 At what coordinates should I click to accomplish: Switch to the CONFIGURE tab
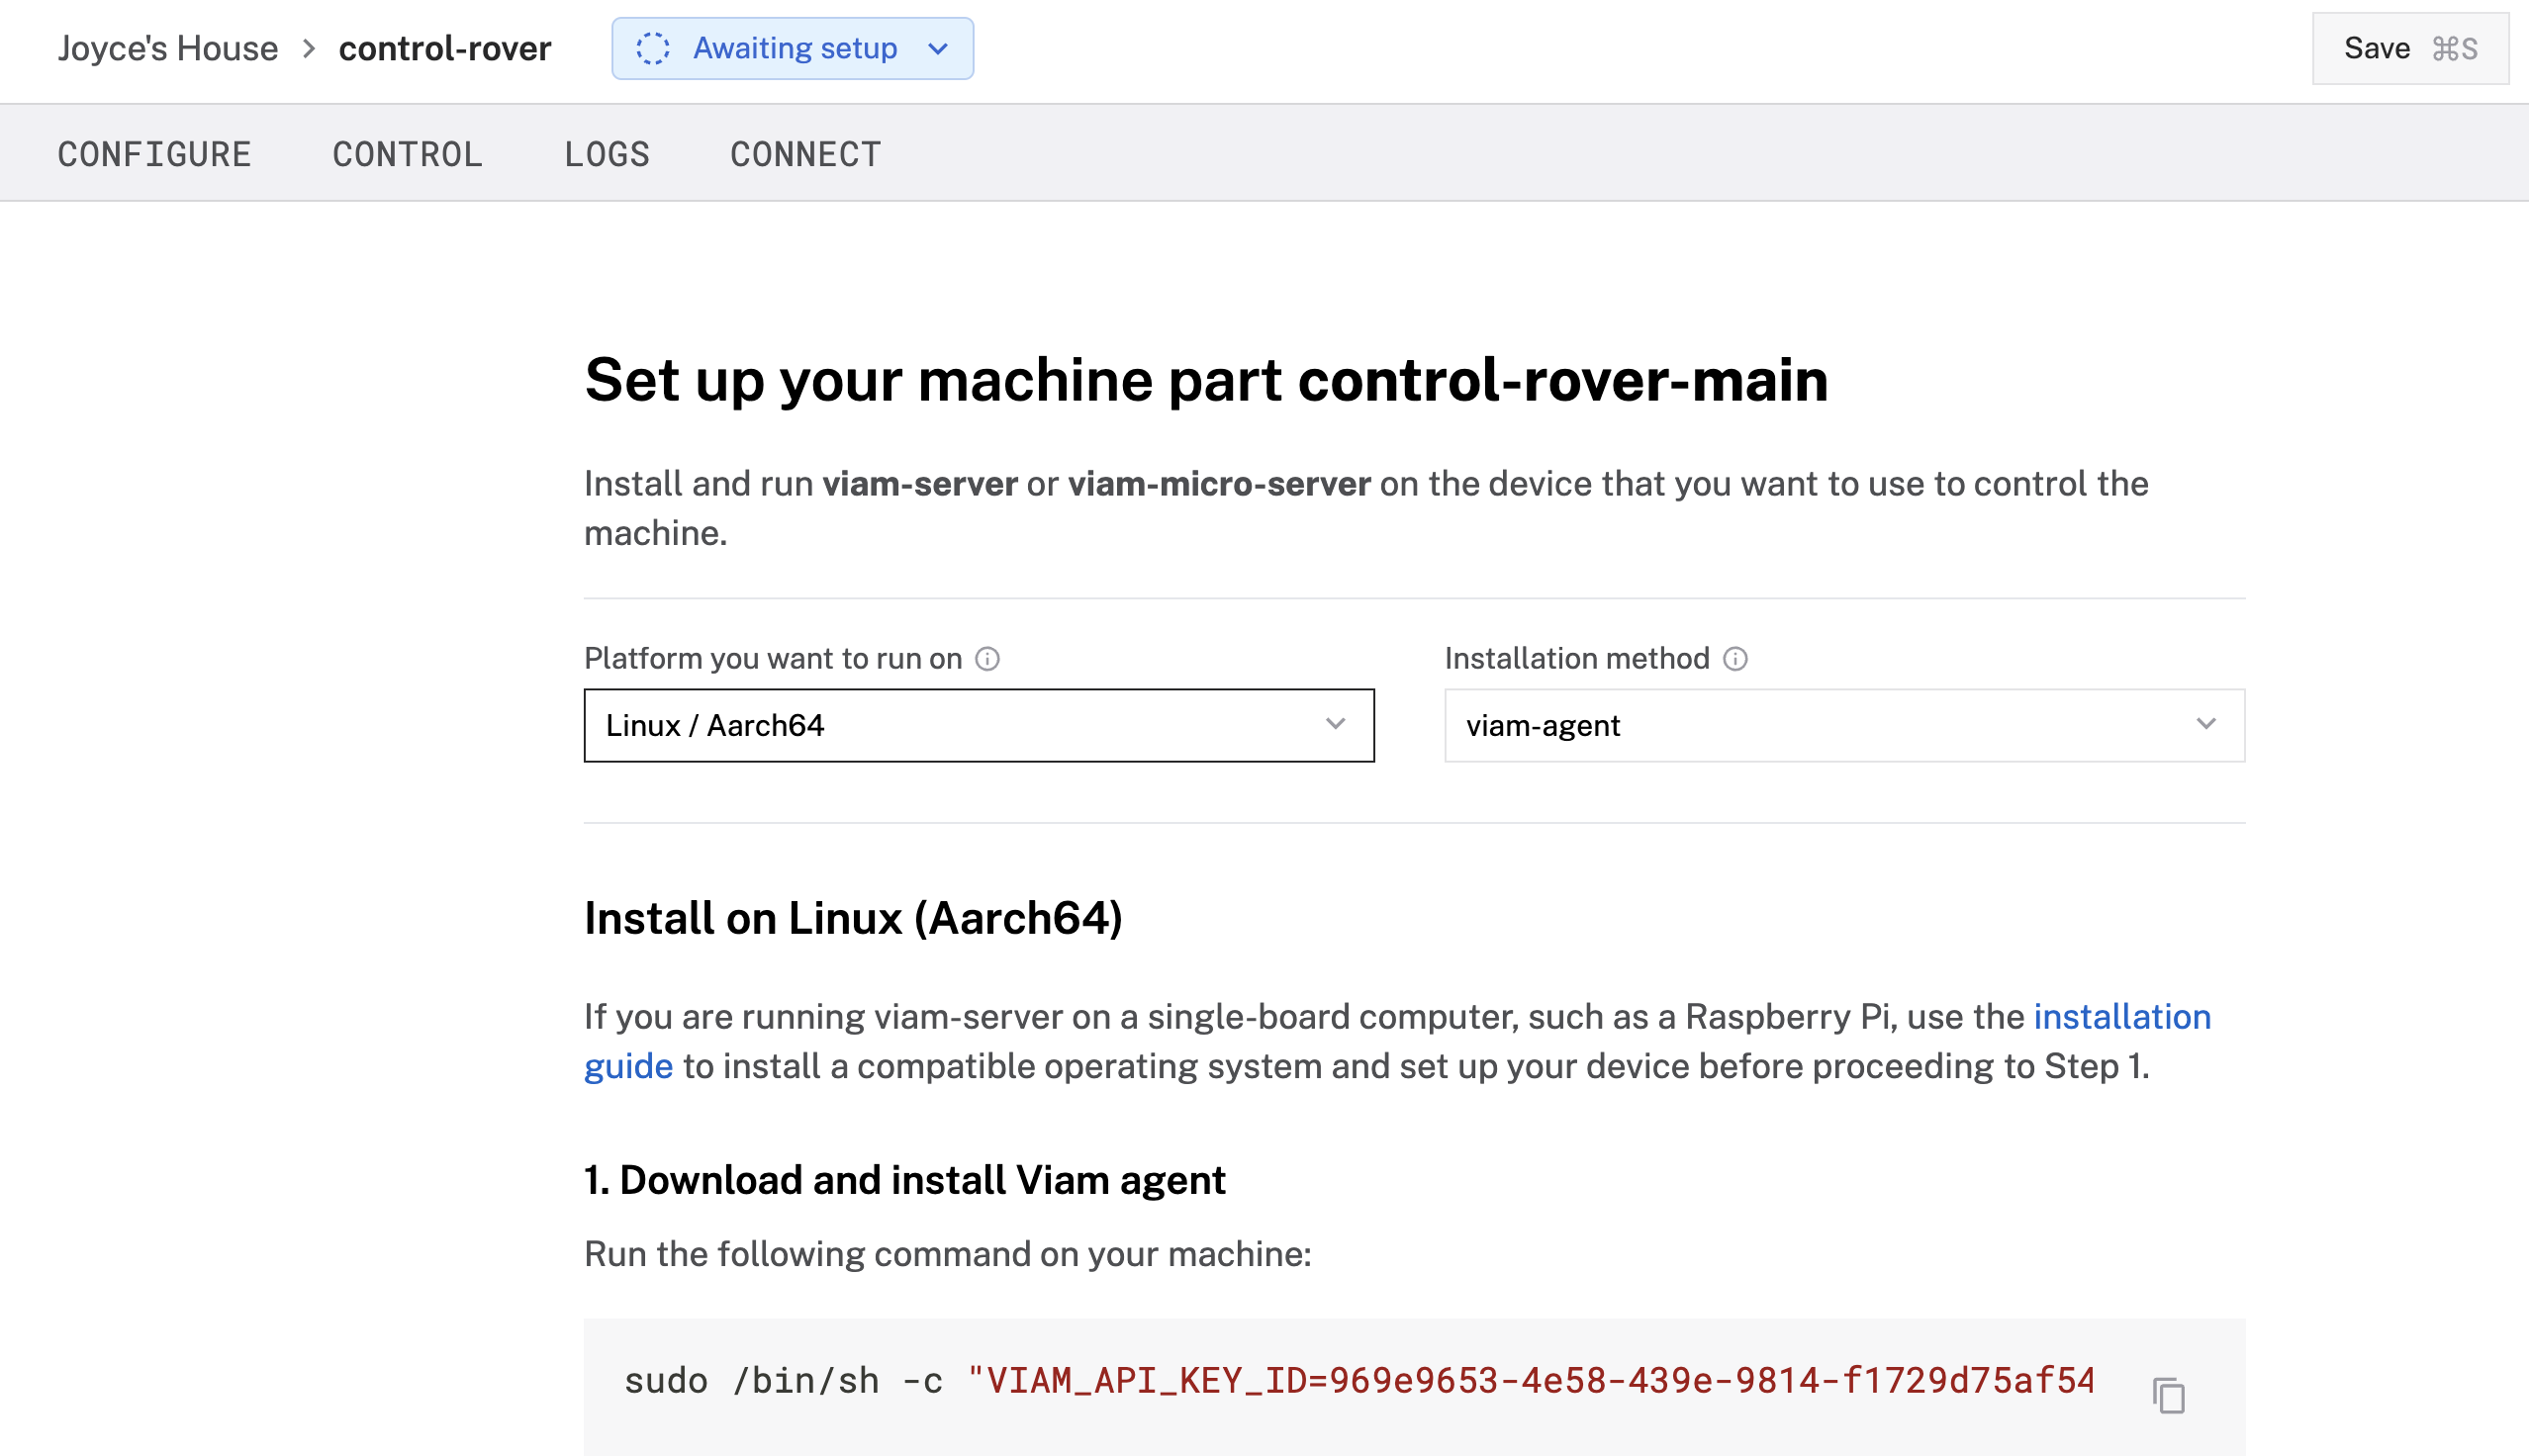tap(152, 154)
